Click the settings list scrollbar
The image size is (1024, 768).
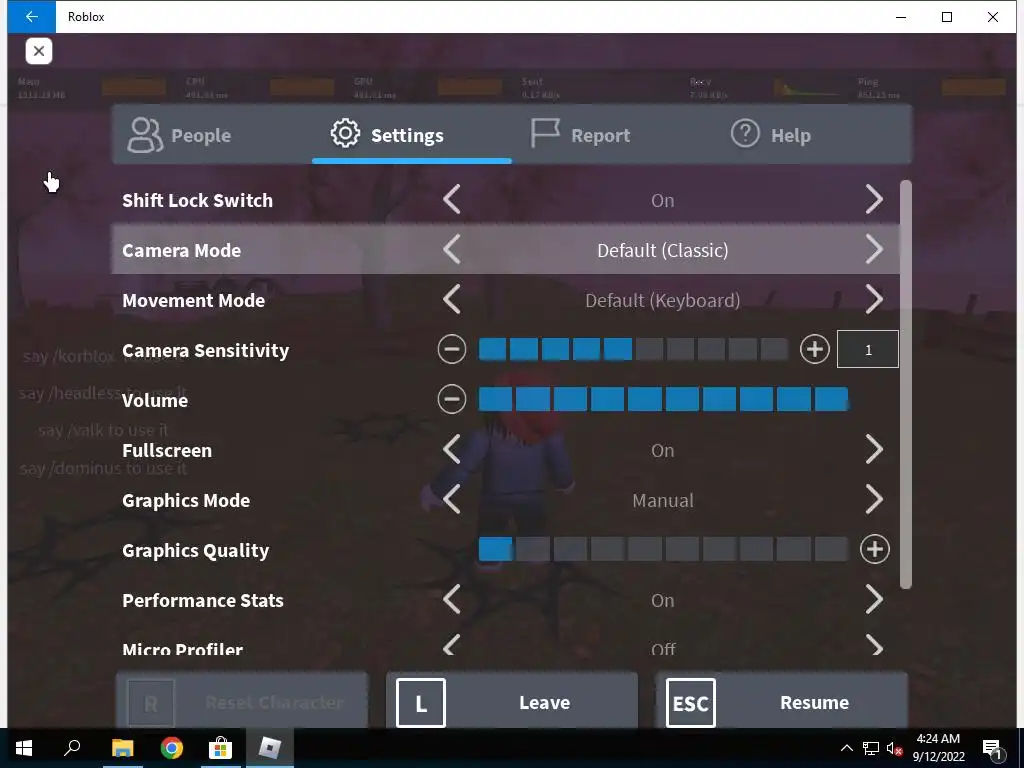[x=905, y=385]
